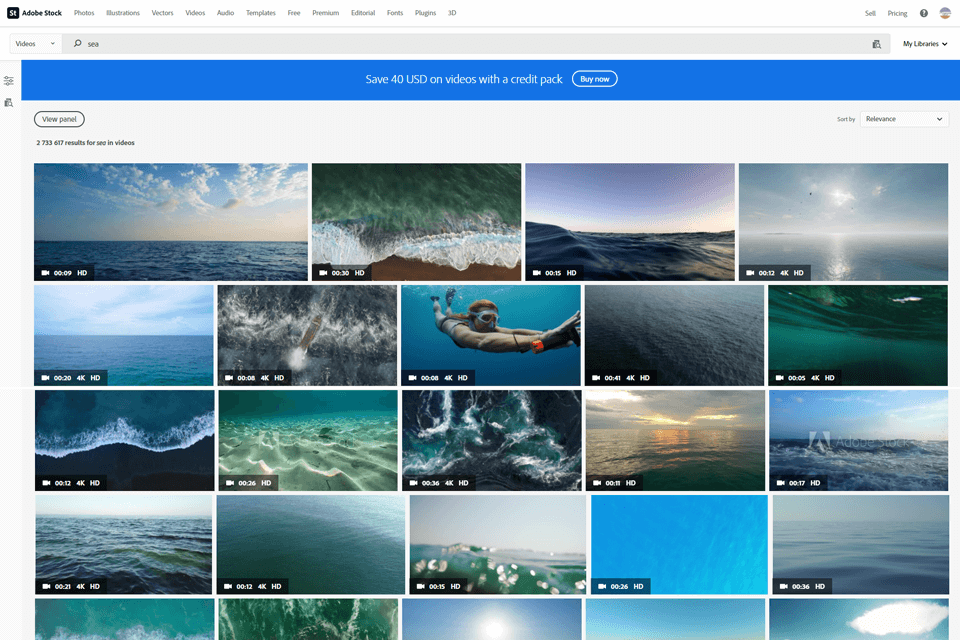
Task: Open the Free menu item
Action: [x=294, y=13]
